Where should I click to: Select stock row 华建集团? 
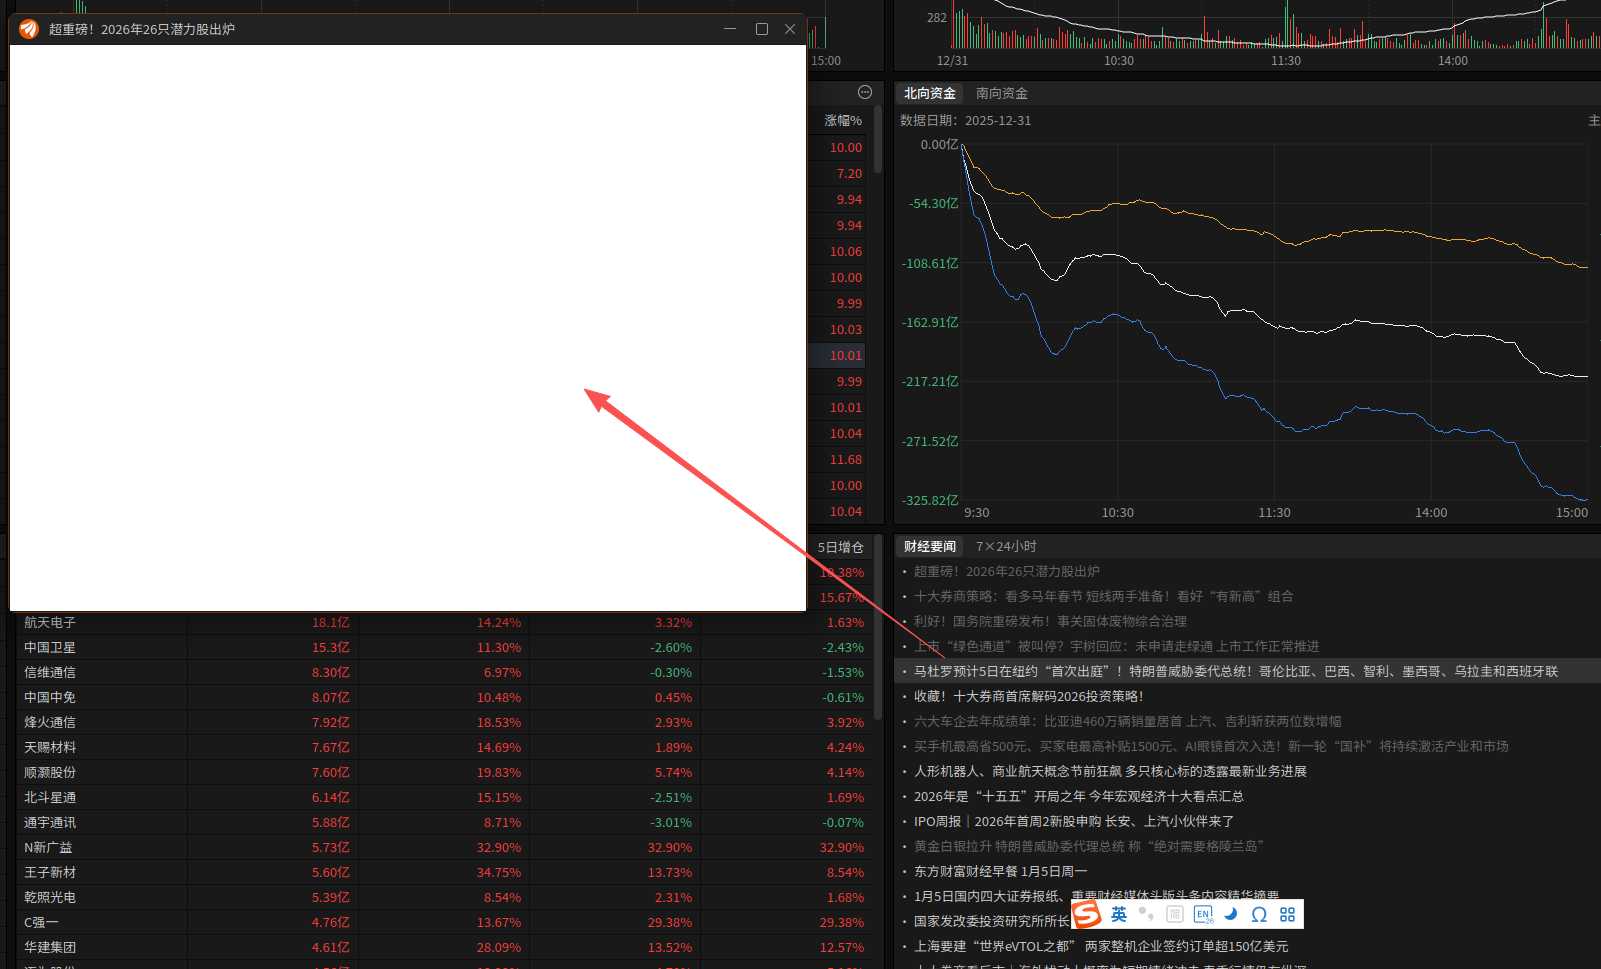444,947
